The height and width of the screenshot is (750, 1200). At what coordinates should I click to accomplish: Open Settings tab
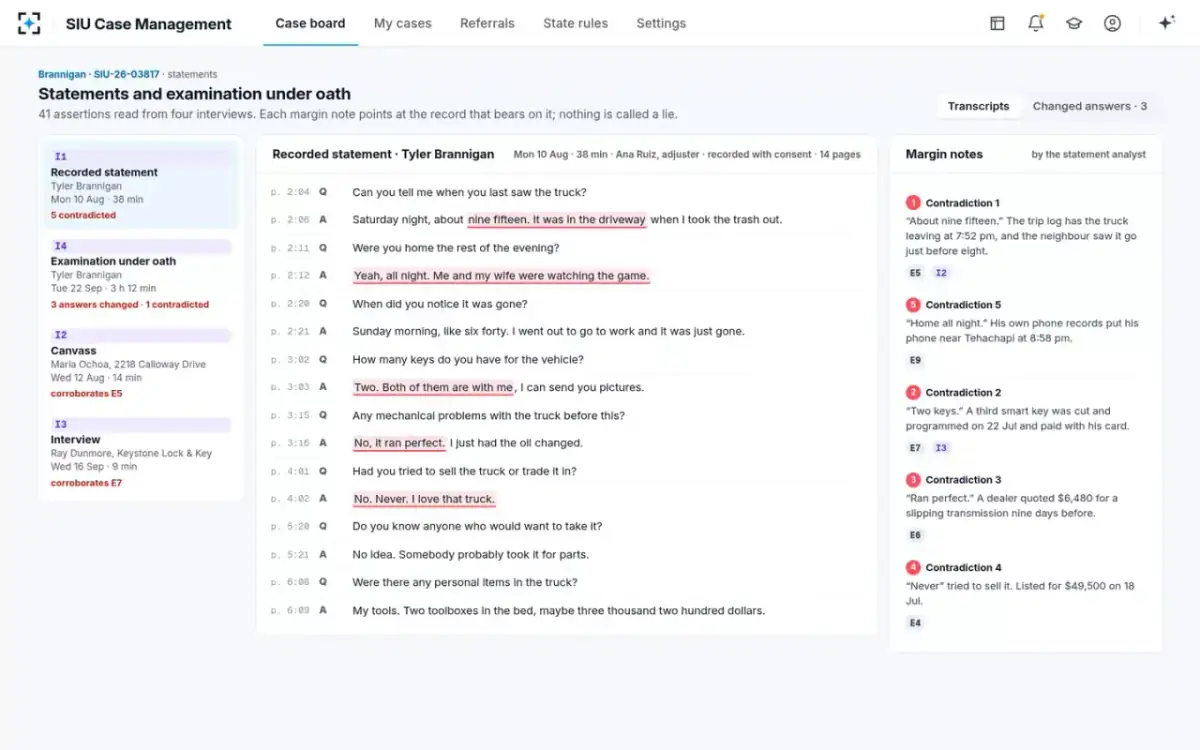(x=661, y=23)
